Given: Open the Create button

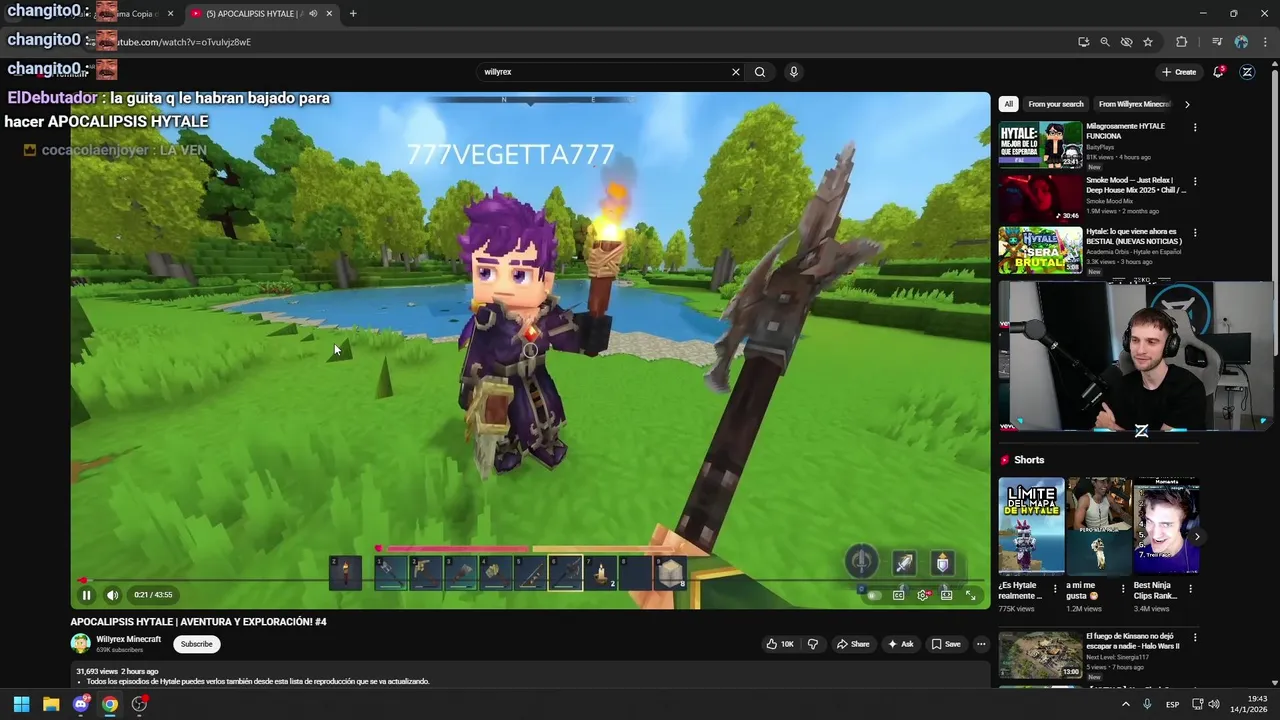Looking at the screenshot, I should pos(1179,72).
